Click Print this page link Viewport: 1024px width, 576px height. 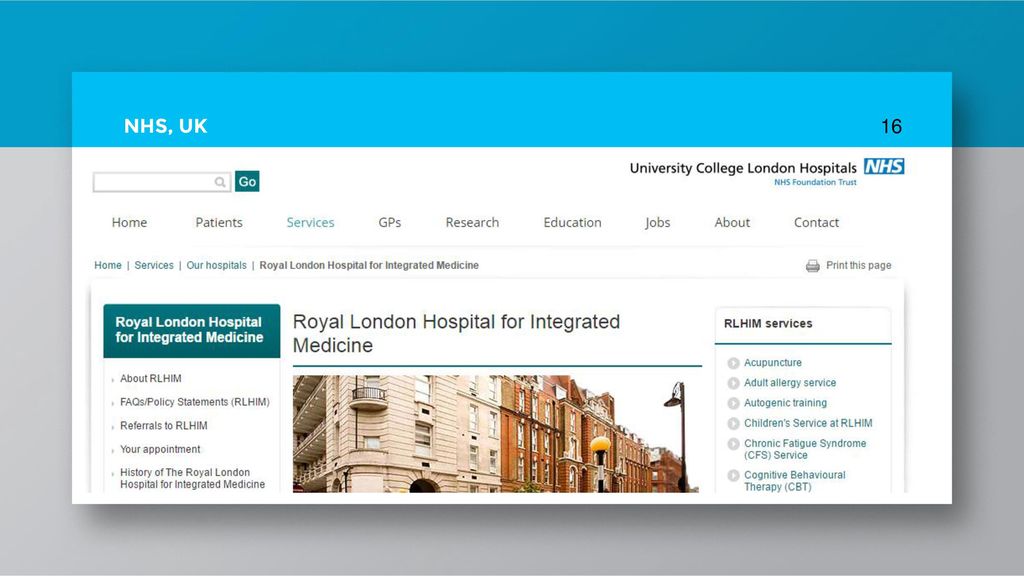[x=858, y=265]
